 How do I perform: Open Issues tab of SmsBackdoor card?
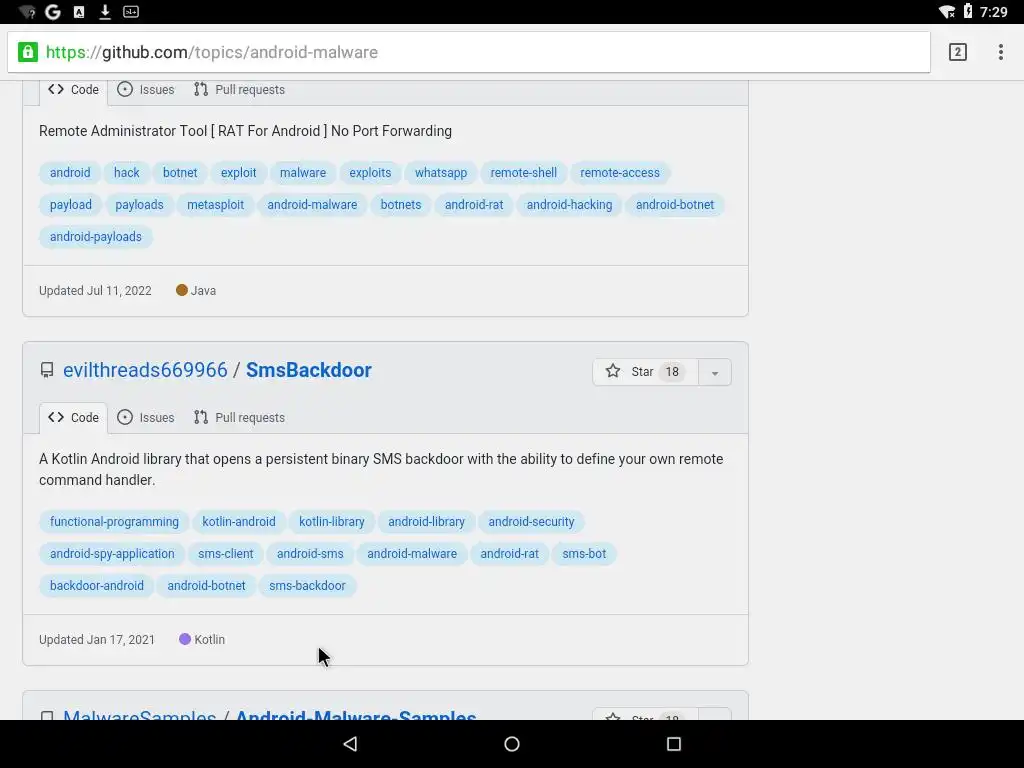coord(146,417)
